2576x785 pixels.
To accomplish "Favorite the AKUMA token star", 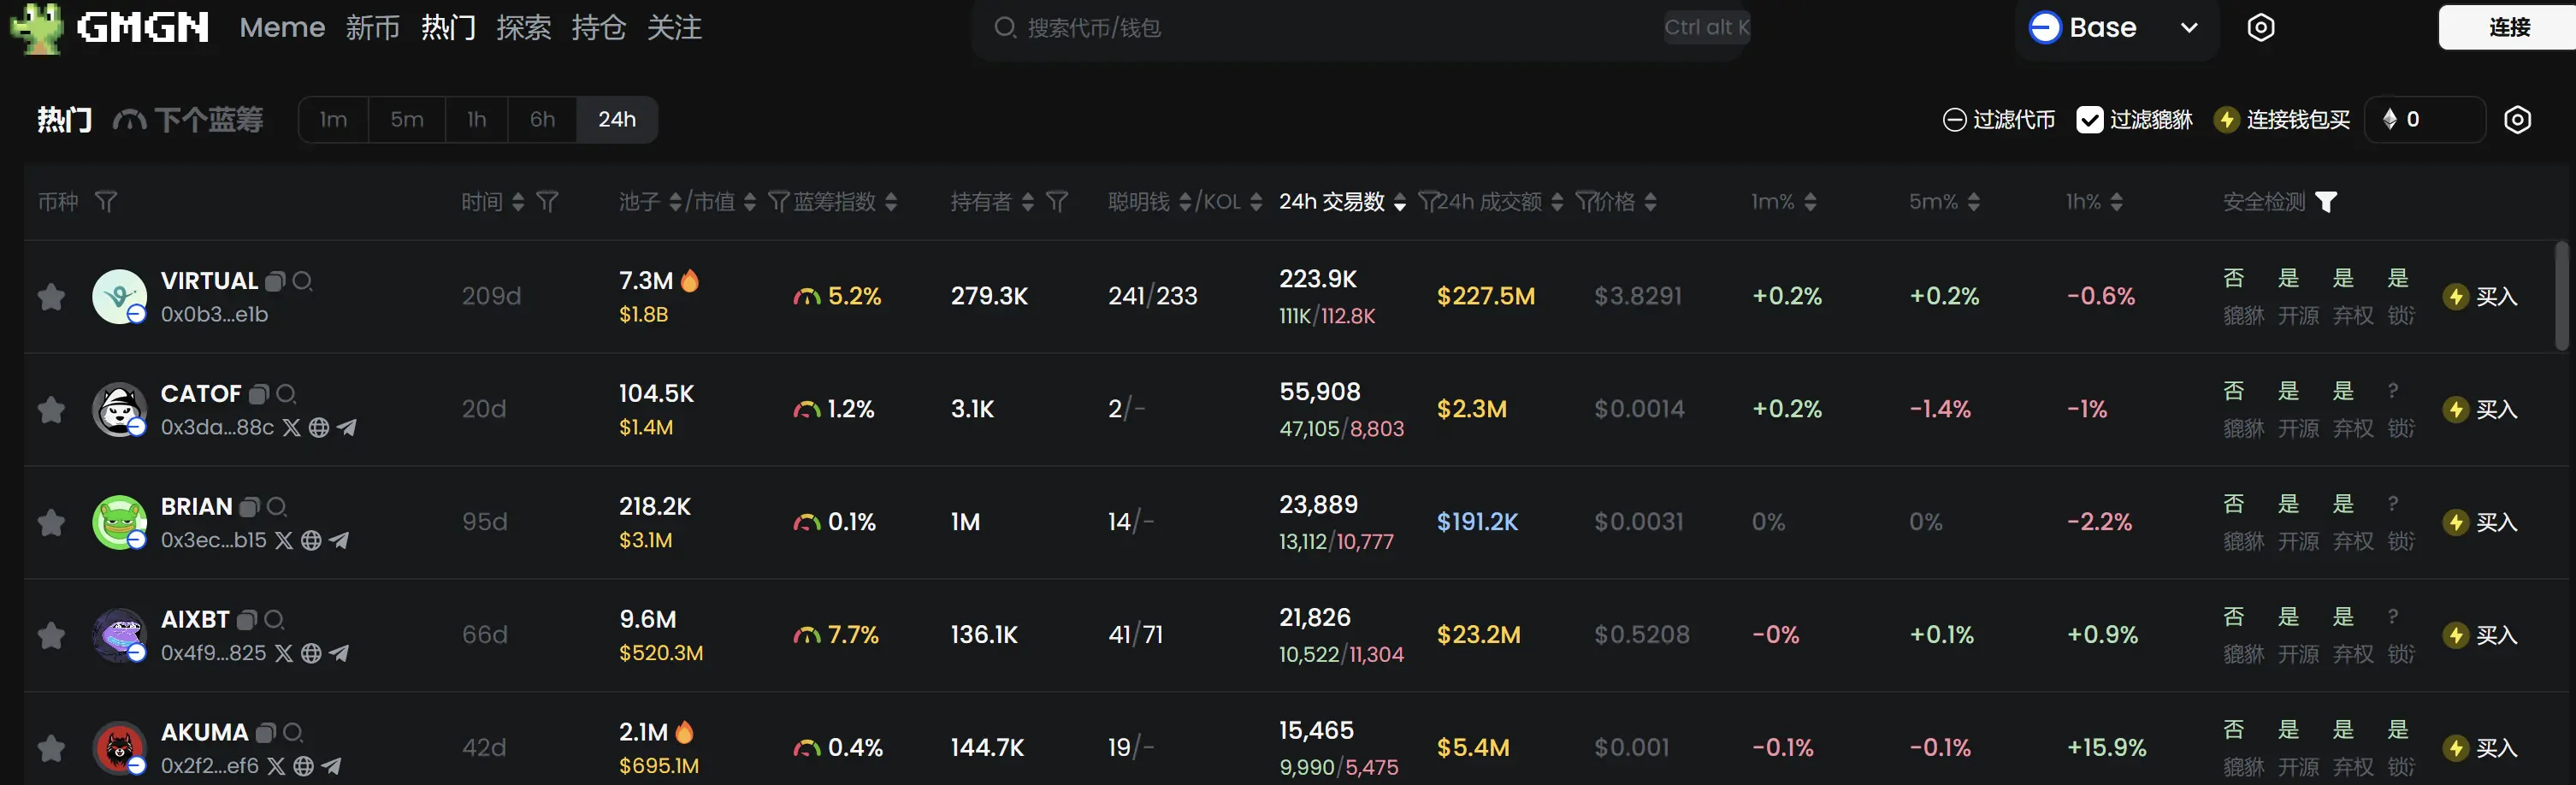I will click(x=51, y=749).
